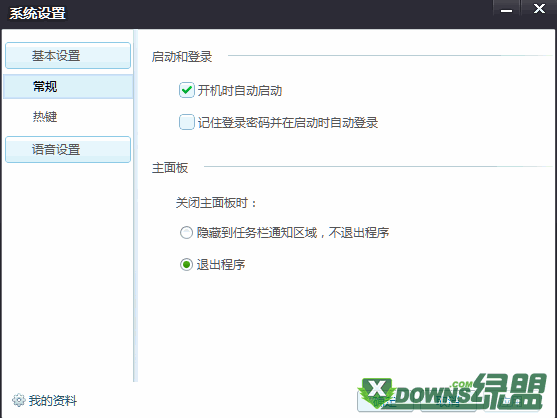
Task: Enable 记住登录密码并在启动时自动登录
Action: (x=186, y=122)
